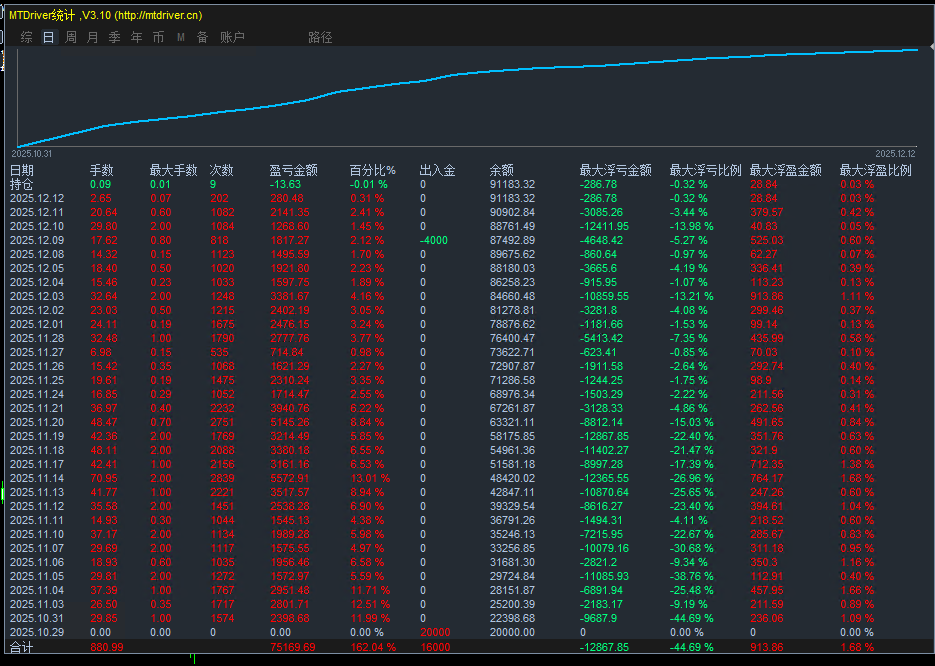935x666 pixels.
Task: Toggle the 账户 account display
Action: (x=230, y=37)
